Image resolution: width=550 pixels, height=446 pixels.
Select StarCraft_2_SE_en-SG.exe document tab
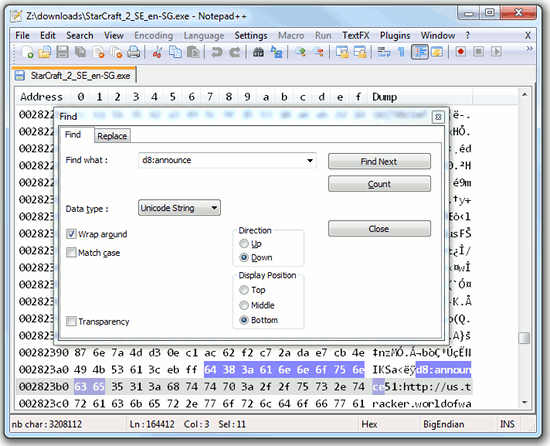74,75
